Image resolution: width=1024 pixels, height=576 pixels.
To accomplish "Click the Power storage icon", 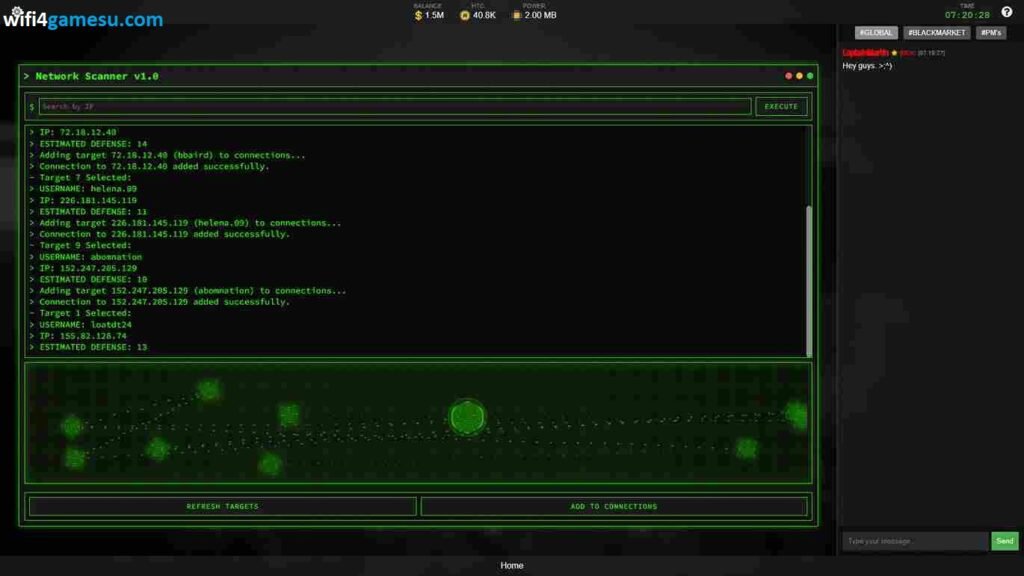I will 516,15.
